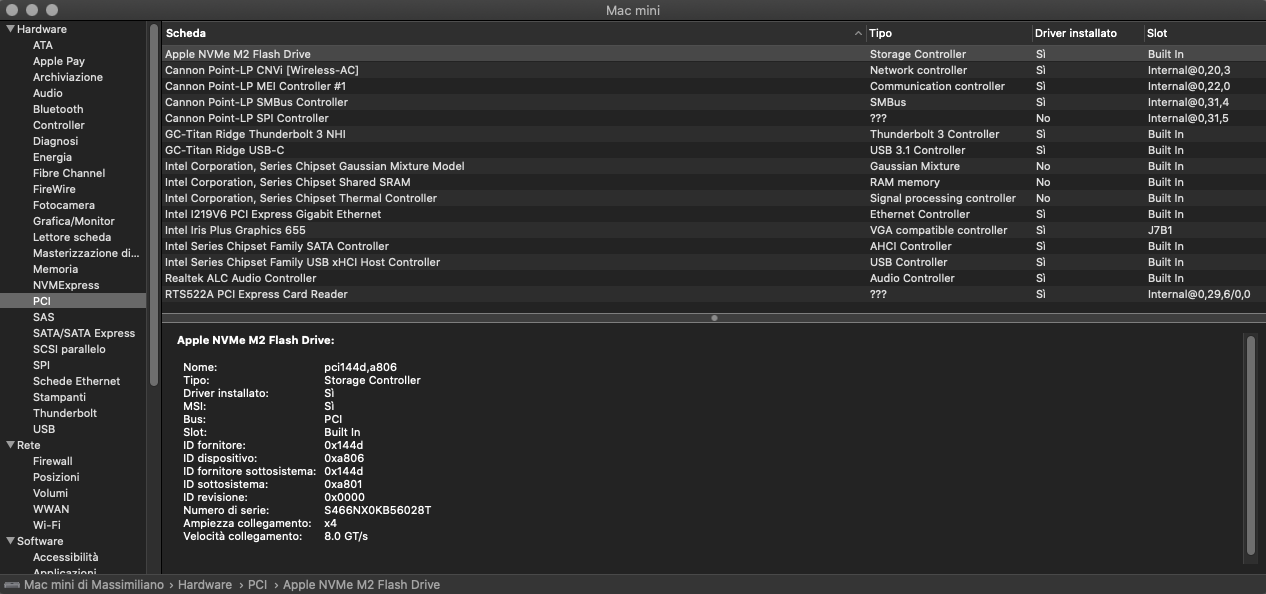Select the Apple NVMe M2 Flash Drive row
The image size is (1266, 594).
tap(714, 54)
